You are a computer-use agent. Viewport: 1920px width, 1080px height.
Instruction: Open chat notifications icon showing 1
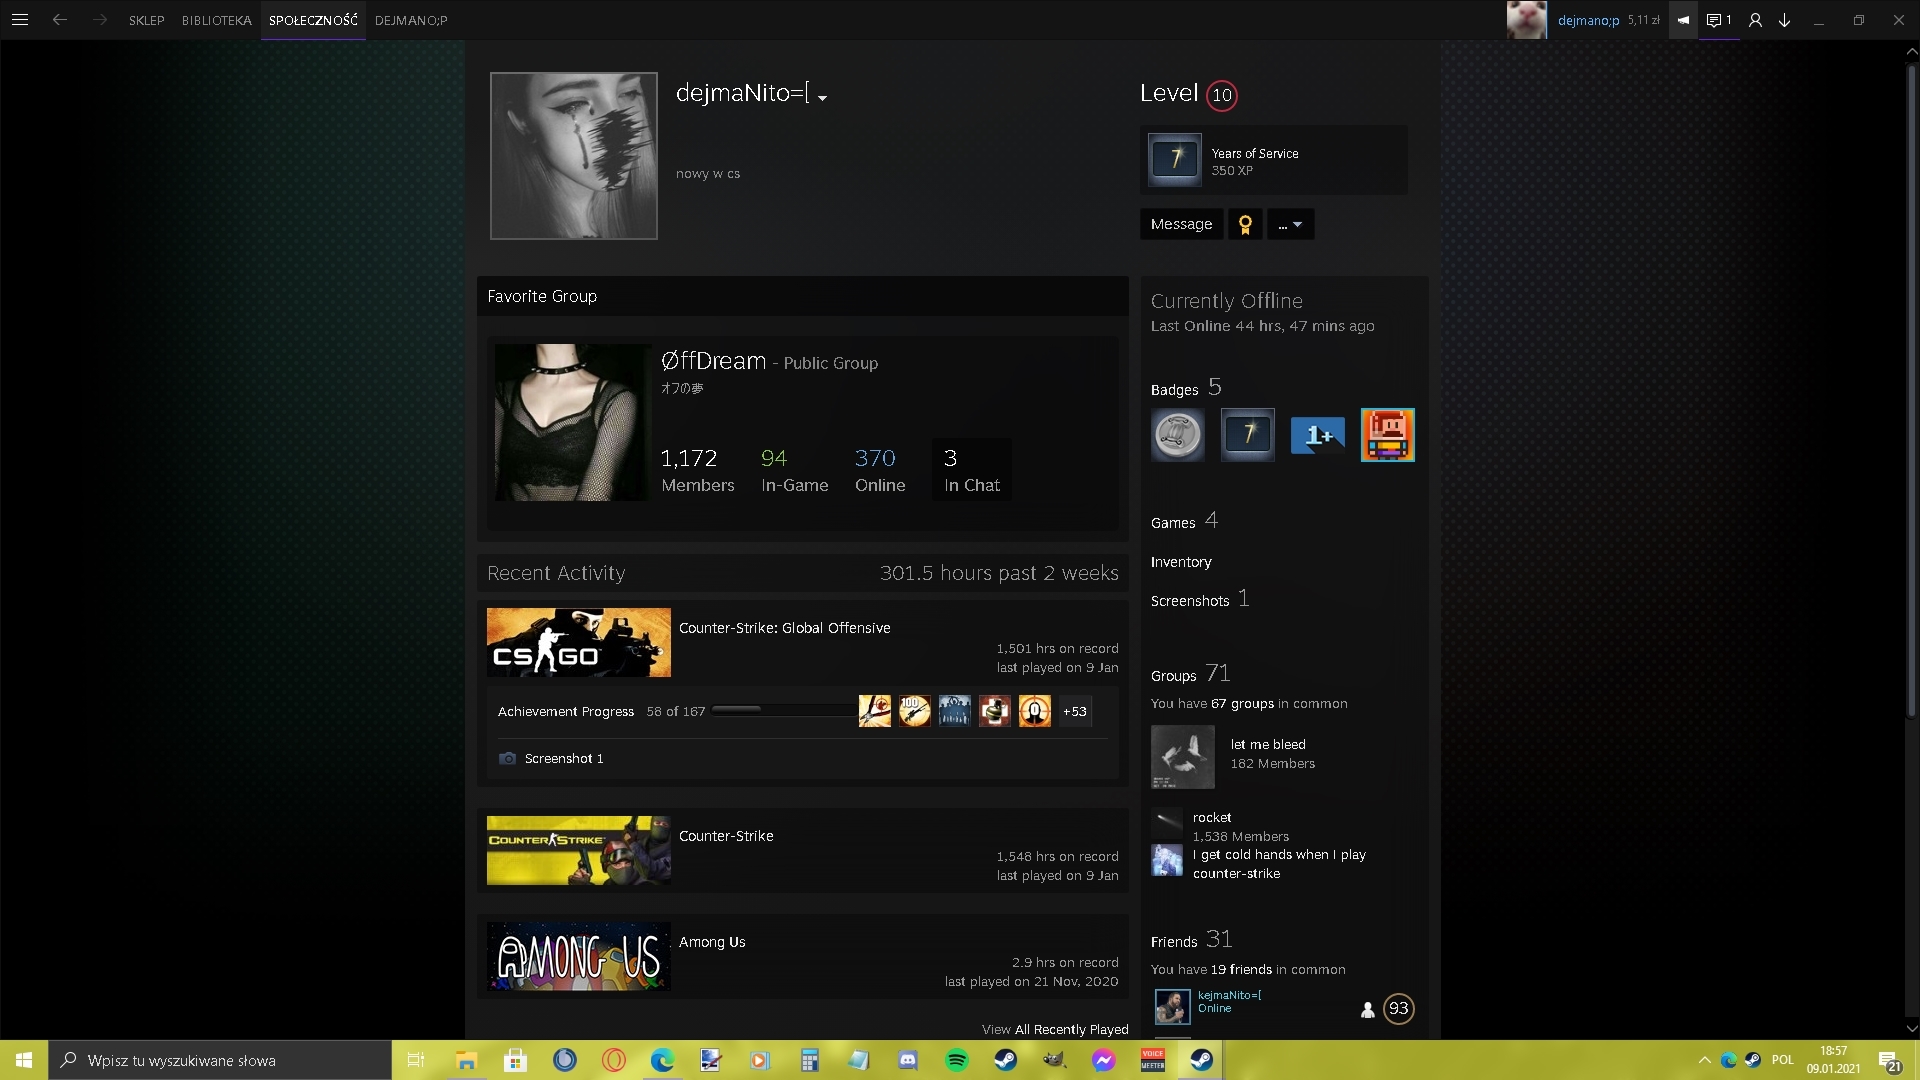(x=1718, y=20)
